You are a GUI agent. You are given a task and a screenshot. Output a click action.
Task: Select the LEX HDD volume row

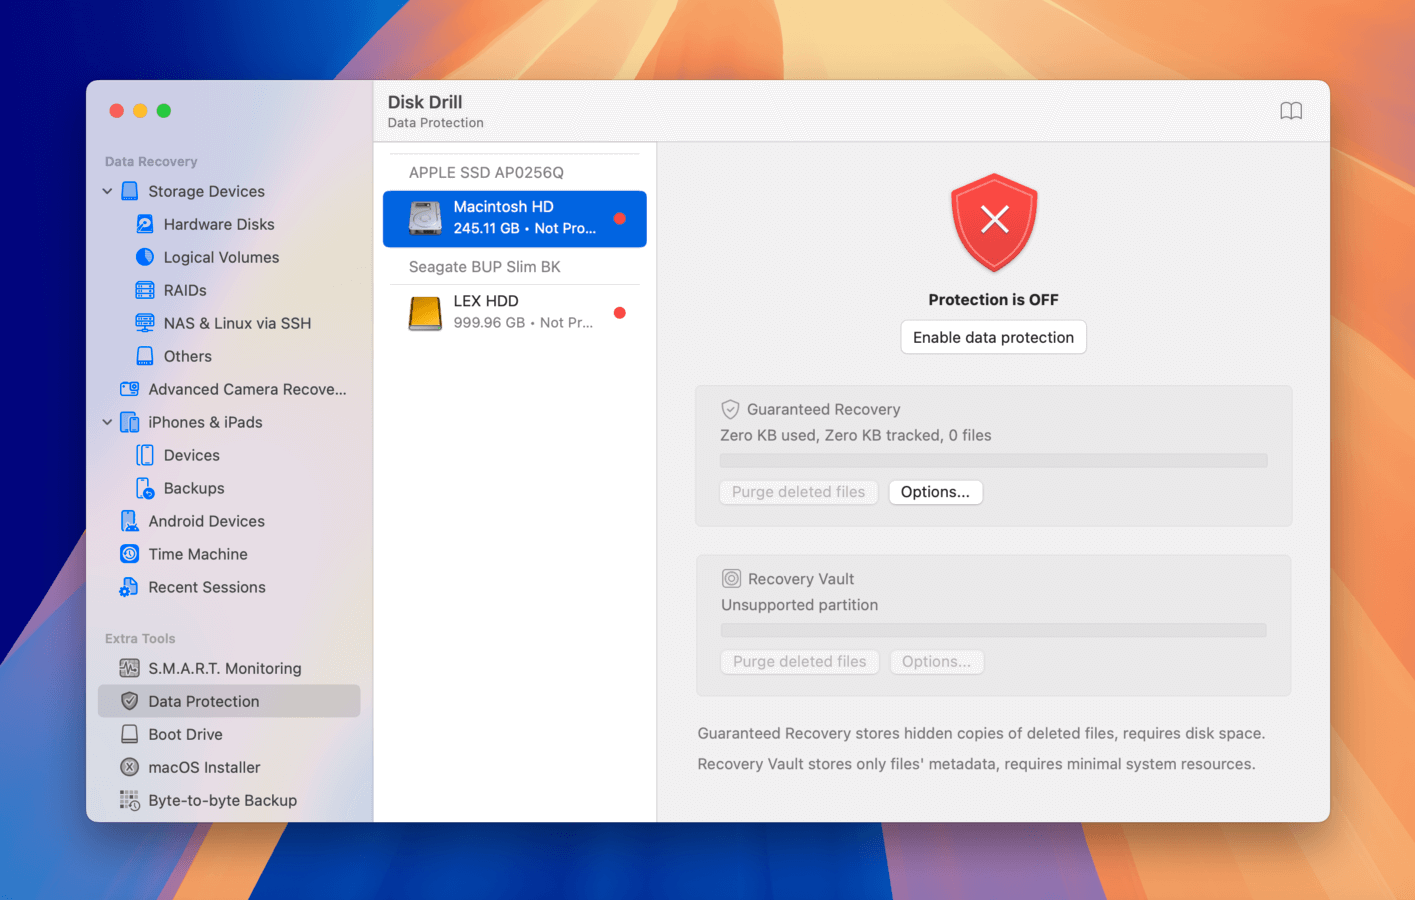click(514, 313)
